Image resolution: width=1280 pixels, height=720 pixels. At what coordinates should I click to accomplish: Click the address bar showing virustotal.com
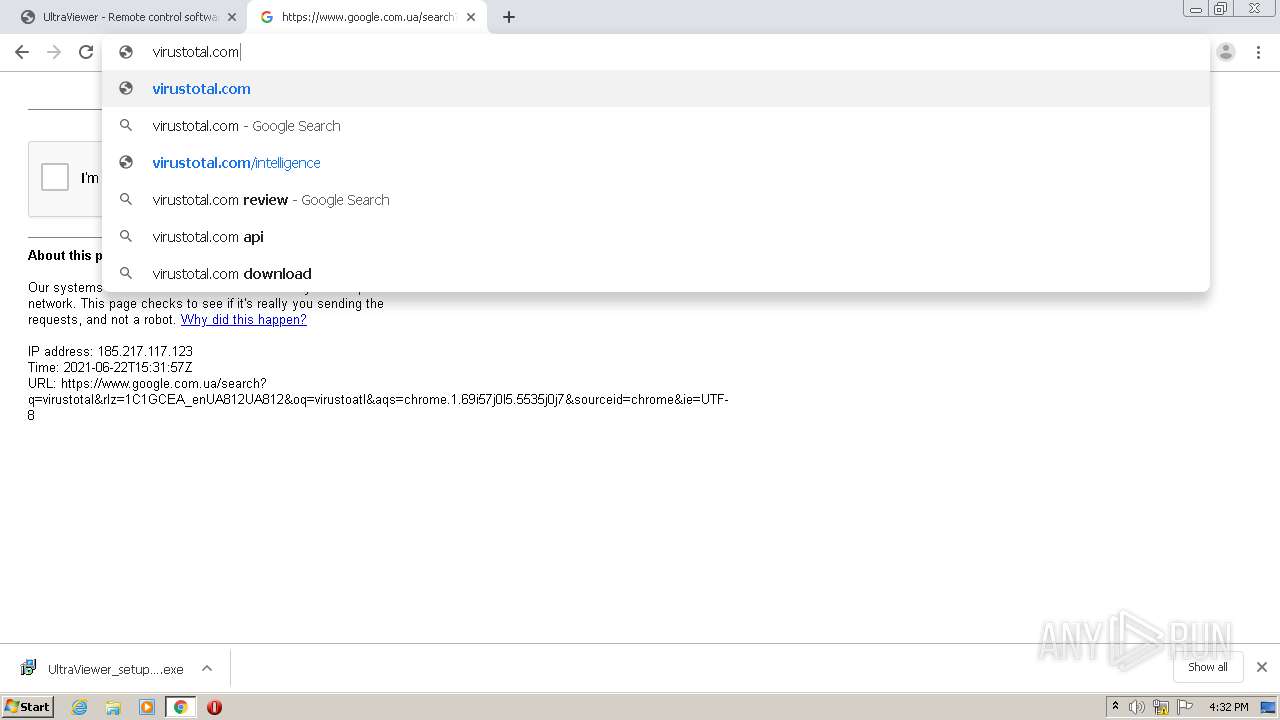tap(655, 52)
